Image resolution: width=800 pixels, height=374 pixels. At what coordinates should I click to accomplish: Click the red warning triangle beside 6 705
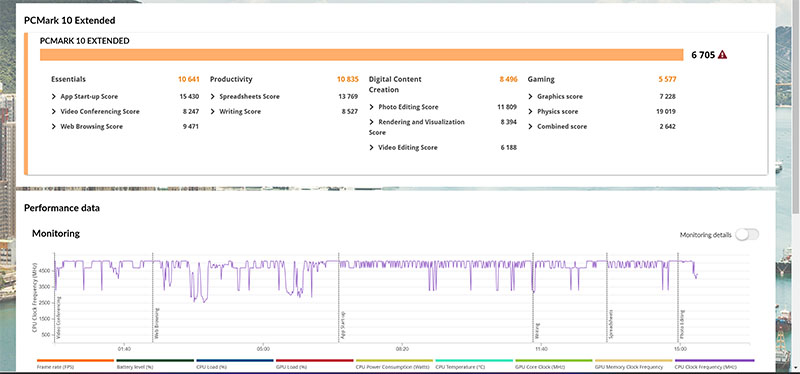tap(722, 55)
